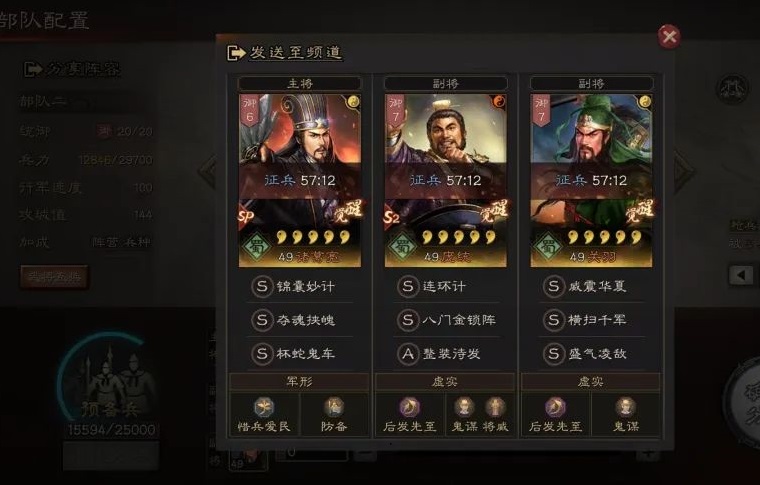Select the A-rank 整装待发 skill
Viewport: 760px width, 485px height.
point(439,354)
